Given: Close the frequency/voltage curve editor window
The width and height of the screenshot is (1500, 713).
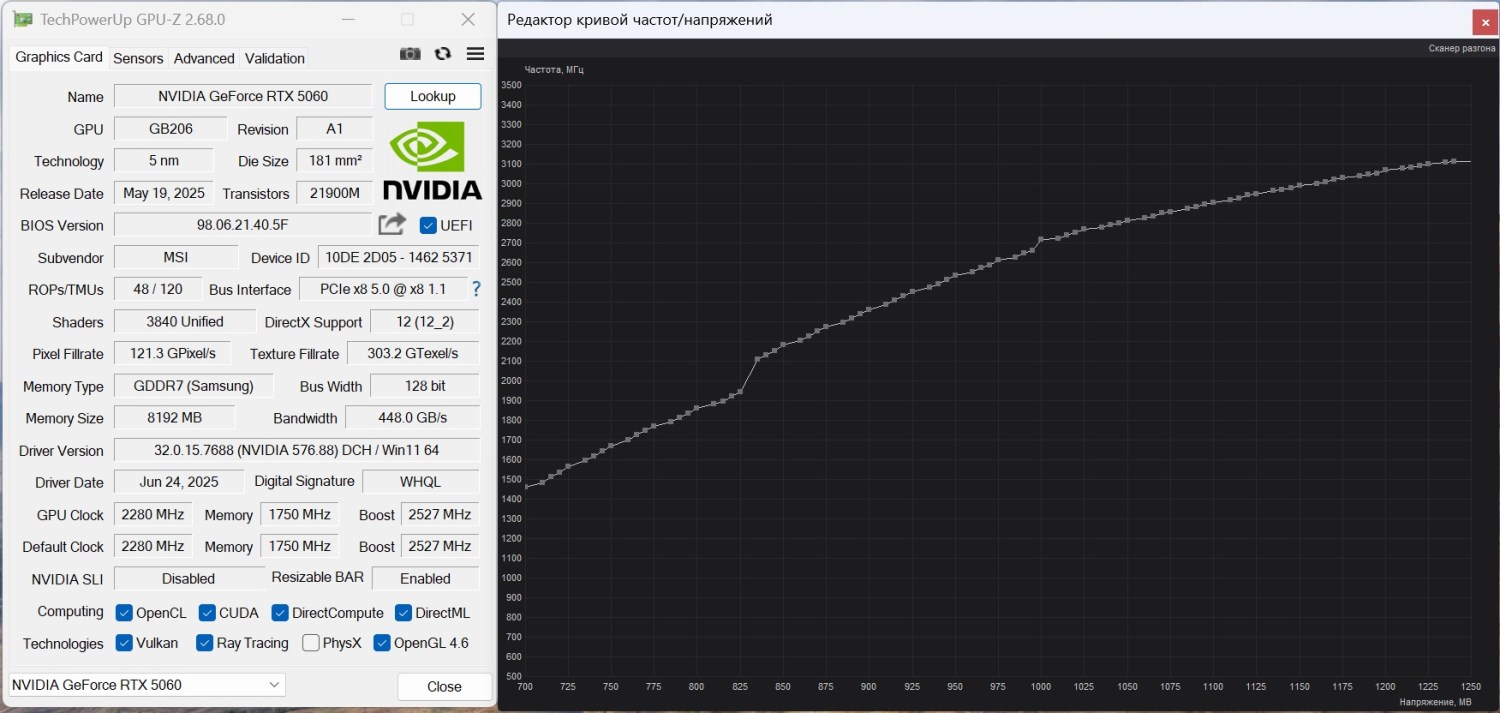Looking at the screenshot, I should coord(1484,21).
